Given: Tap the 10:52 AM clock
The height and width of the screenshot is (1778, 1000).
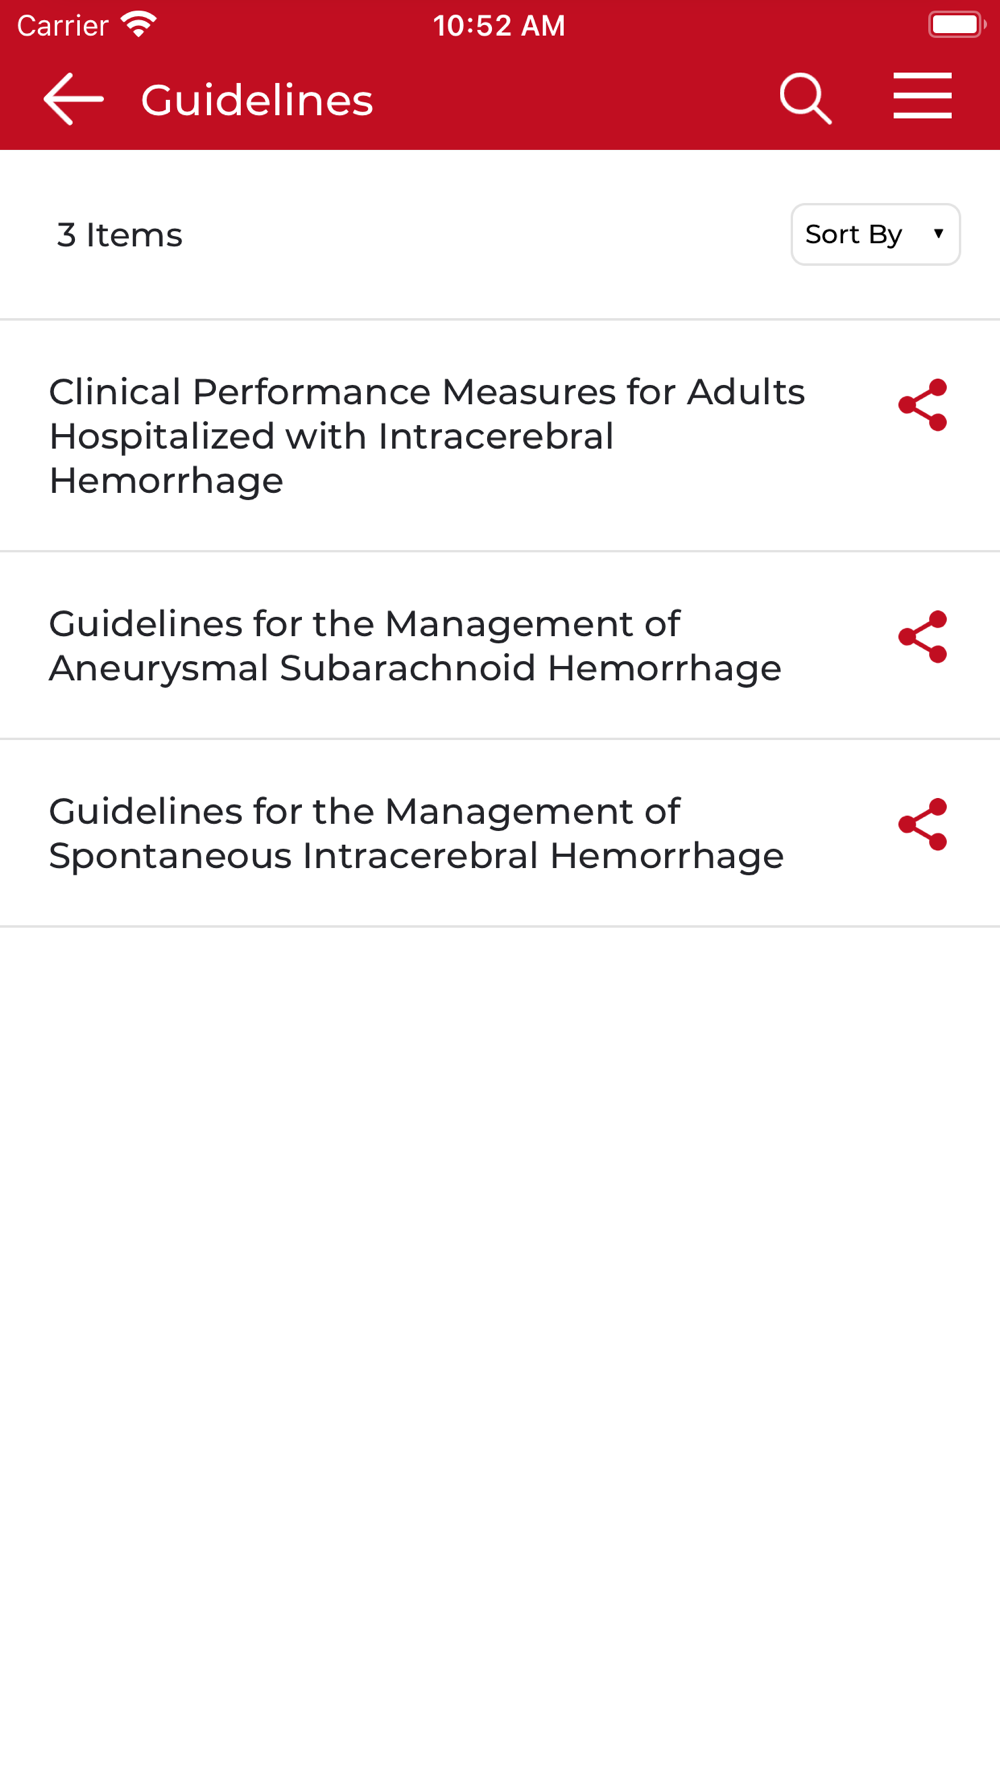Looking at the screenshot, I should pos(499,25).
